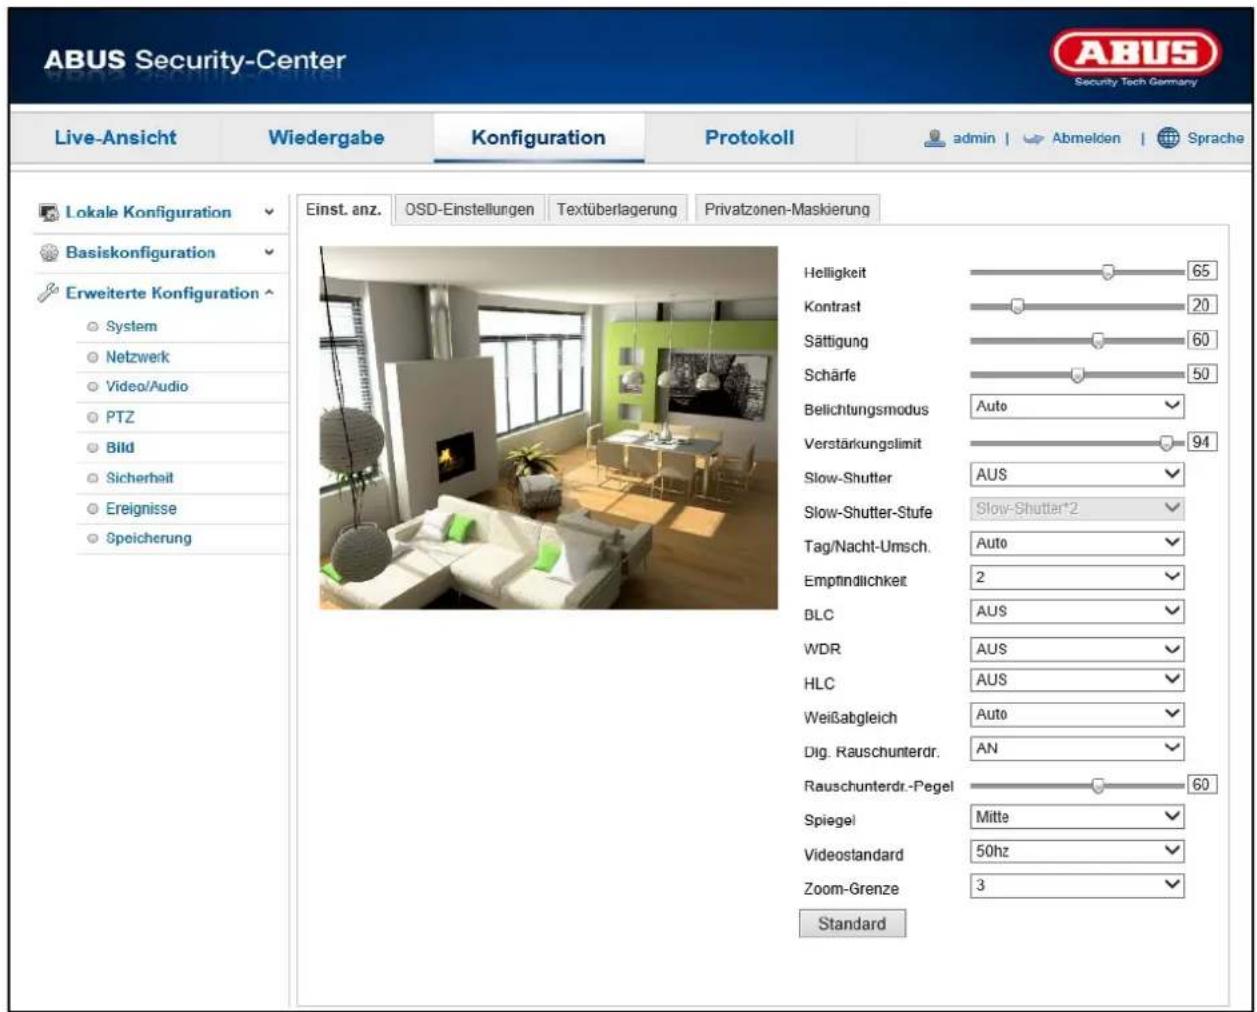Open the Zoom-Grenze dropdown
The width and height of the screenshot is (1257, 1012).
coord(1077,885)
